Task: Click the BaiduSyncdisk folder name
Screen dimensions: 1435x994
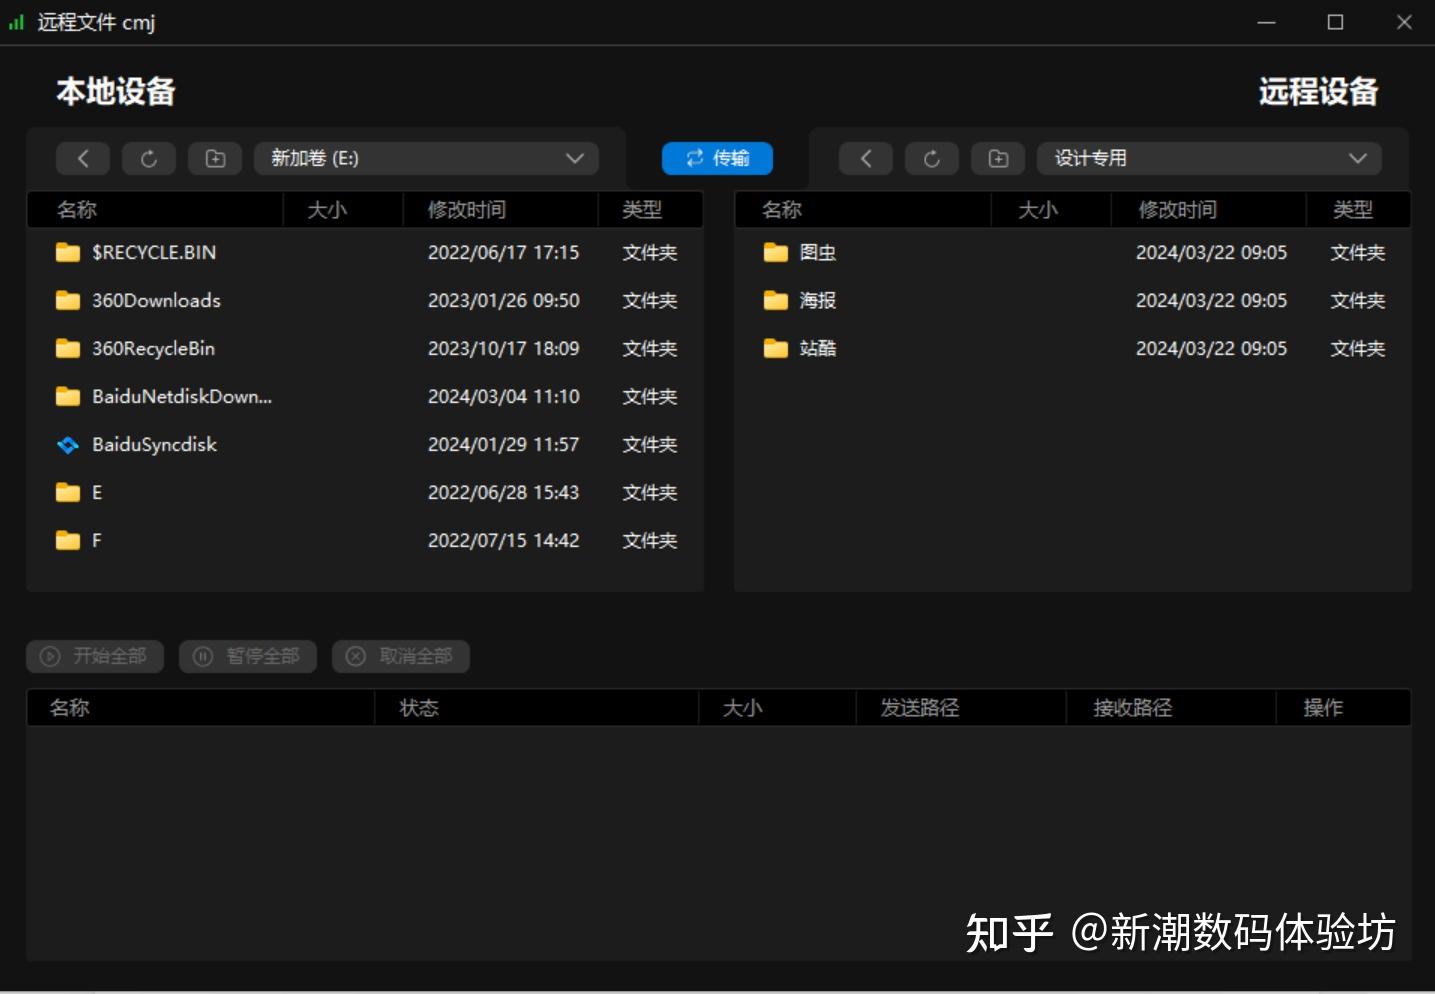Action: tap(154, 444)
